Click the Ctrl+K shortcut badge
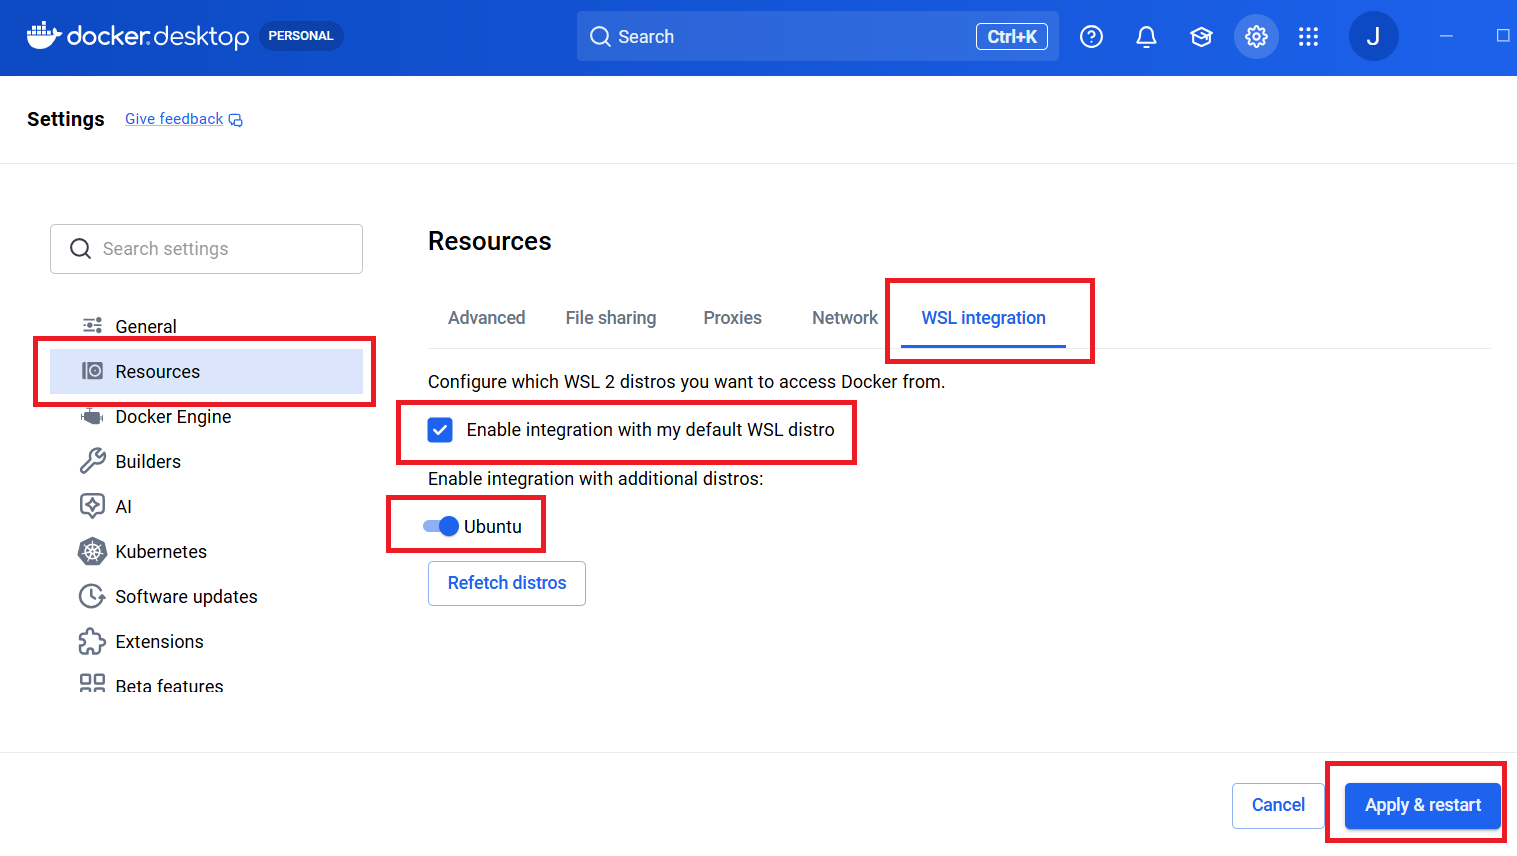The image size is (1517, 856). coord(1012,37)
